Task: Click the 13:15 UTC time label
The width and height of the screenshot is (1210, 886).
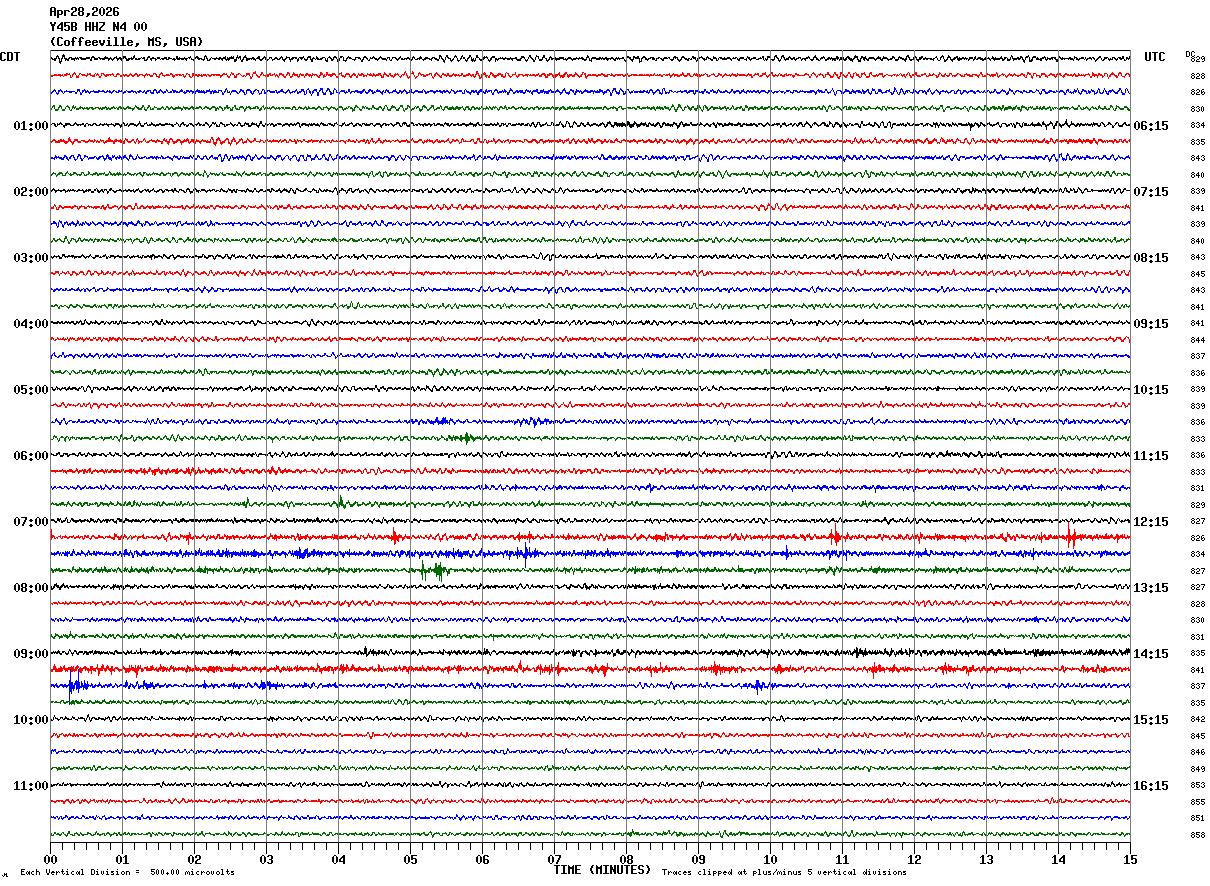Action: click(1151, 588)
